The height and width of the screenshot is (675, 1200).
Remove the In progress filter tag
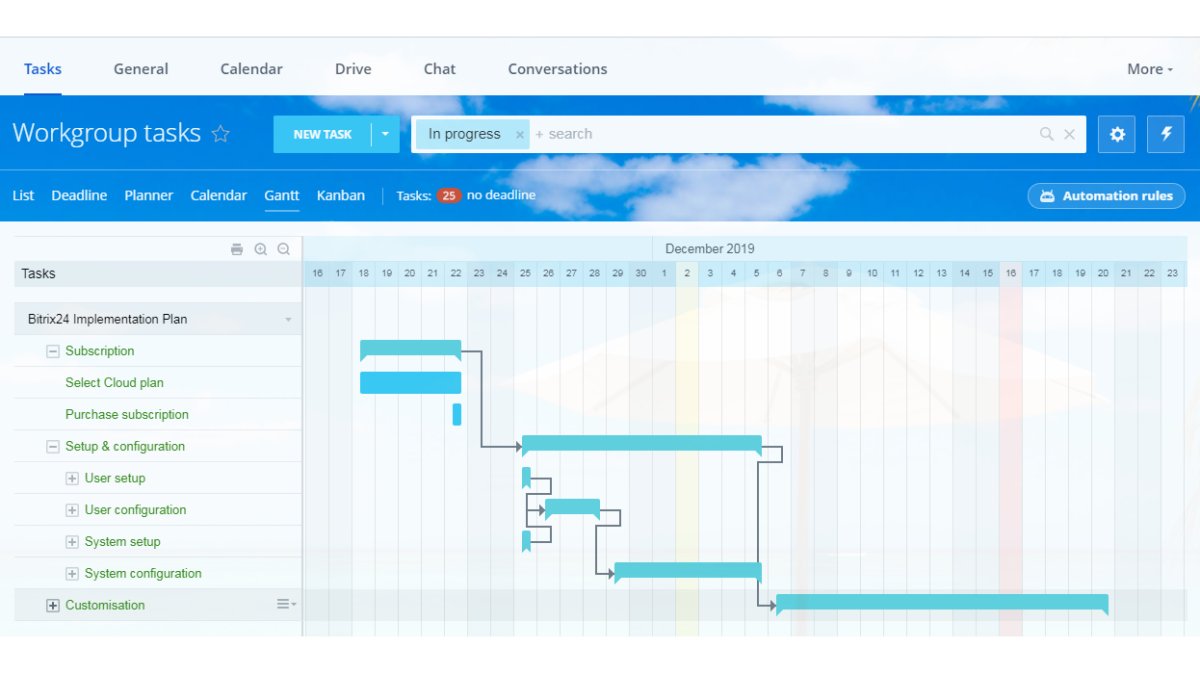click(520, 135)
